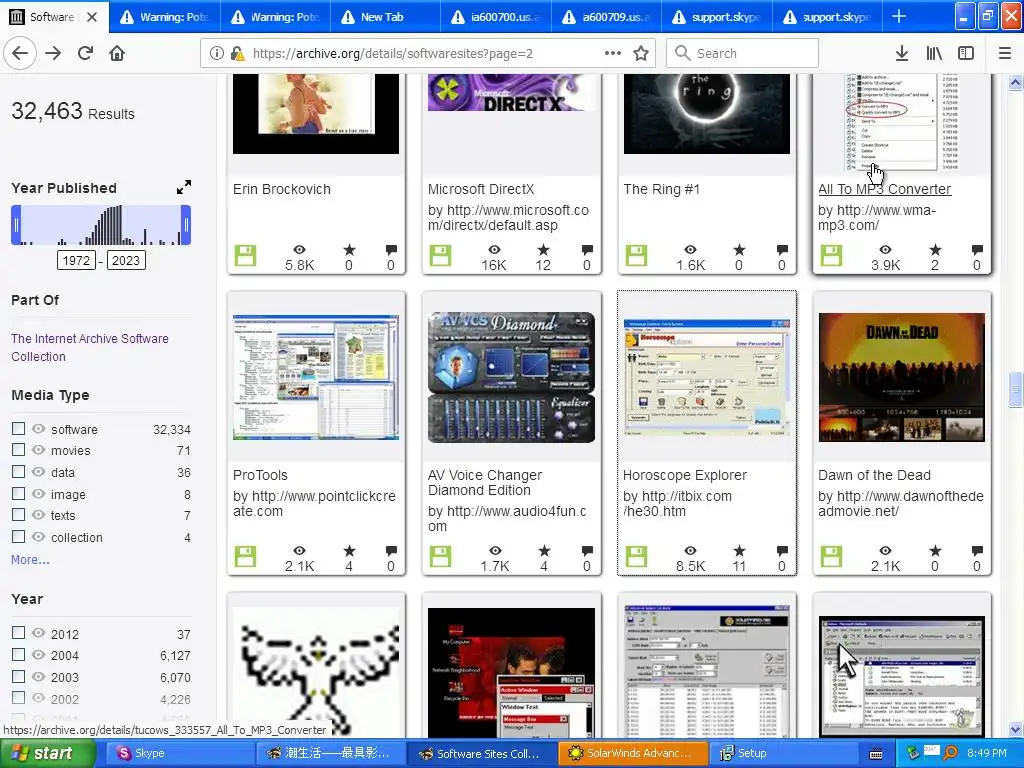
Task: Go back using the browser back arrow
Action: pyautogui.click(x=20, y=54)
